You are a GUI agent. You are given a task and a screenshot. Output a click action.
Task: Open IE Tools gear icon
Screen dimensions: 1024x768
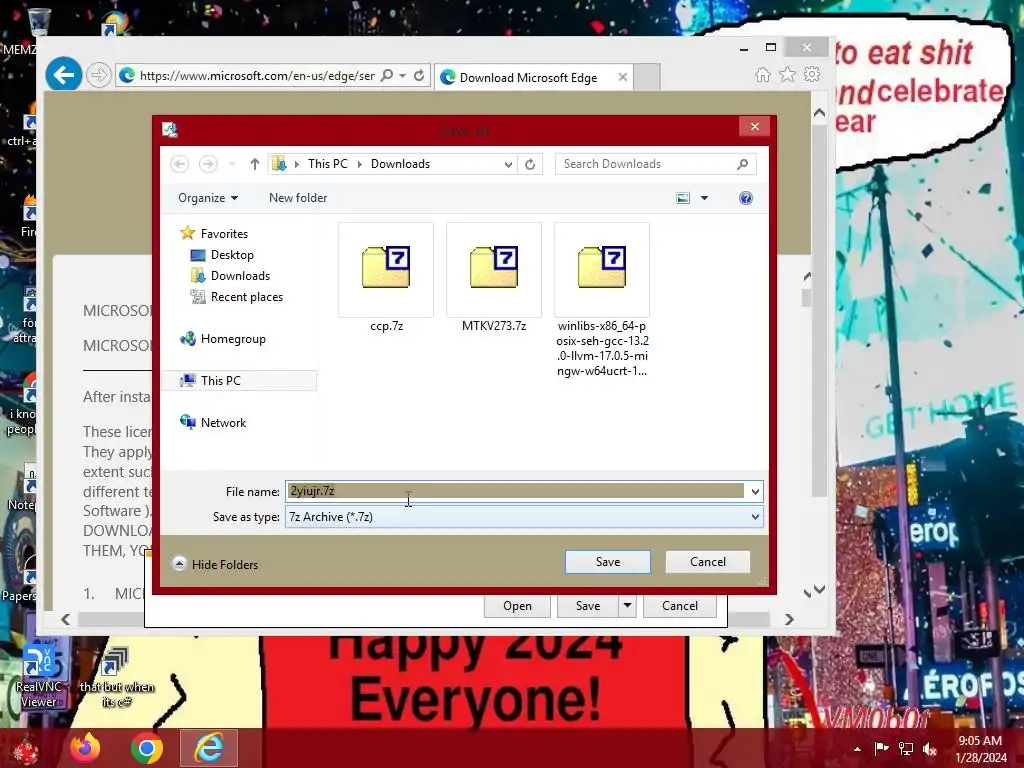coord(812,74)
